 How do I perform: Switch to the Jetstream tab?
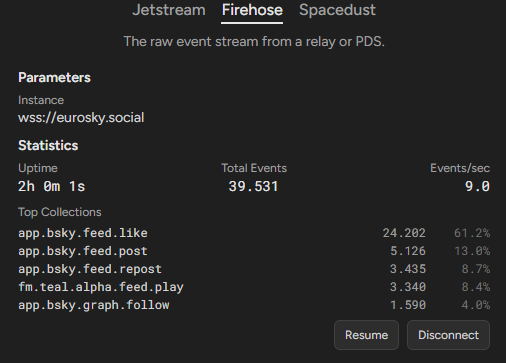click(x=169, y=10)
